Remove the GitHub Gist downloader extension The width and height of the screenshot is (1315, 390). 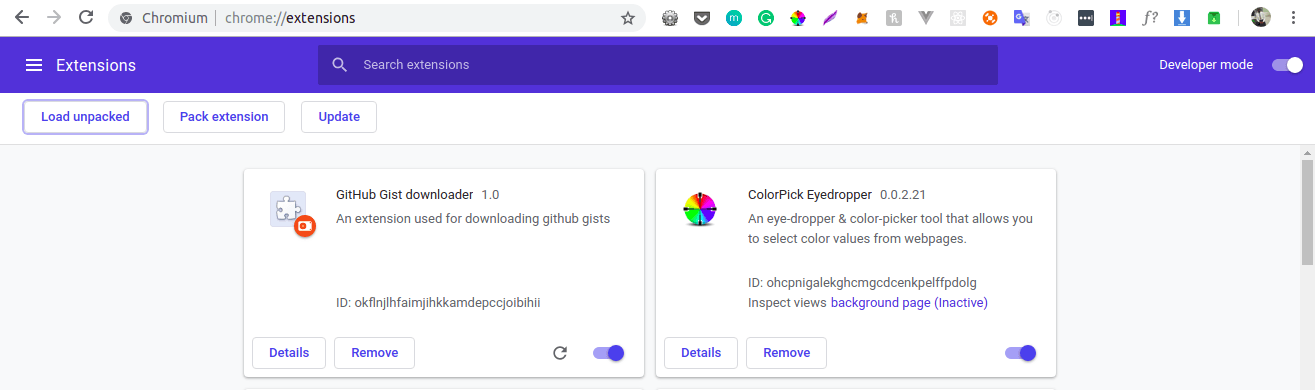[x=374, y=353]
